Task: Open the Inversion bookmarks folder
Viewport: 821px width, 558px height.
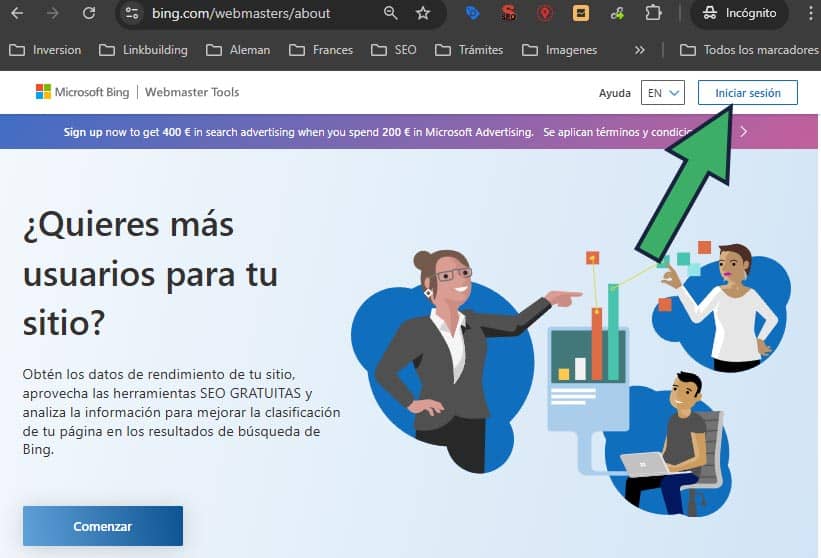Action: (x=46, y=50)
